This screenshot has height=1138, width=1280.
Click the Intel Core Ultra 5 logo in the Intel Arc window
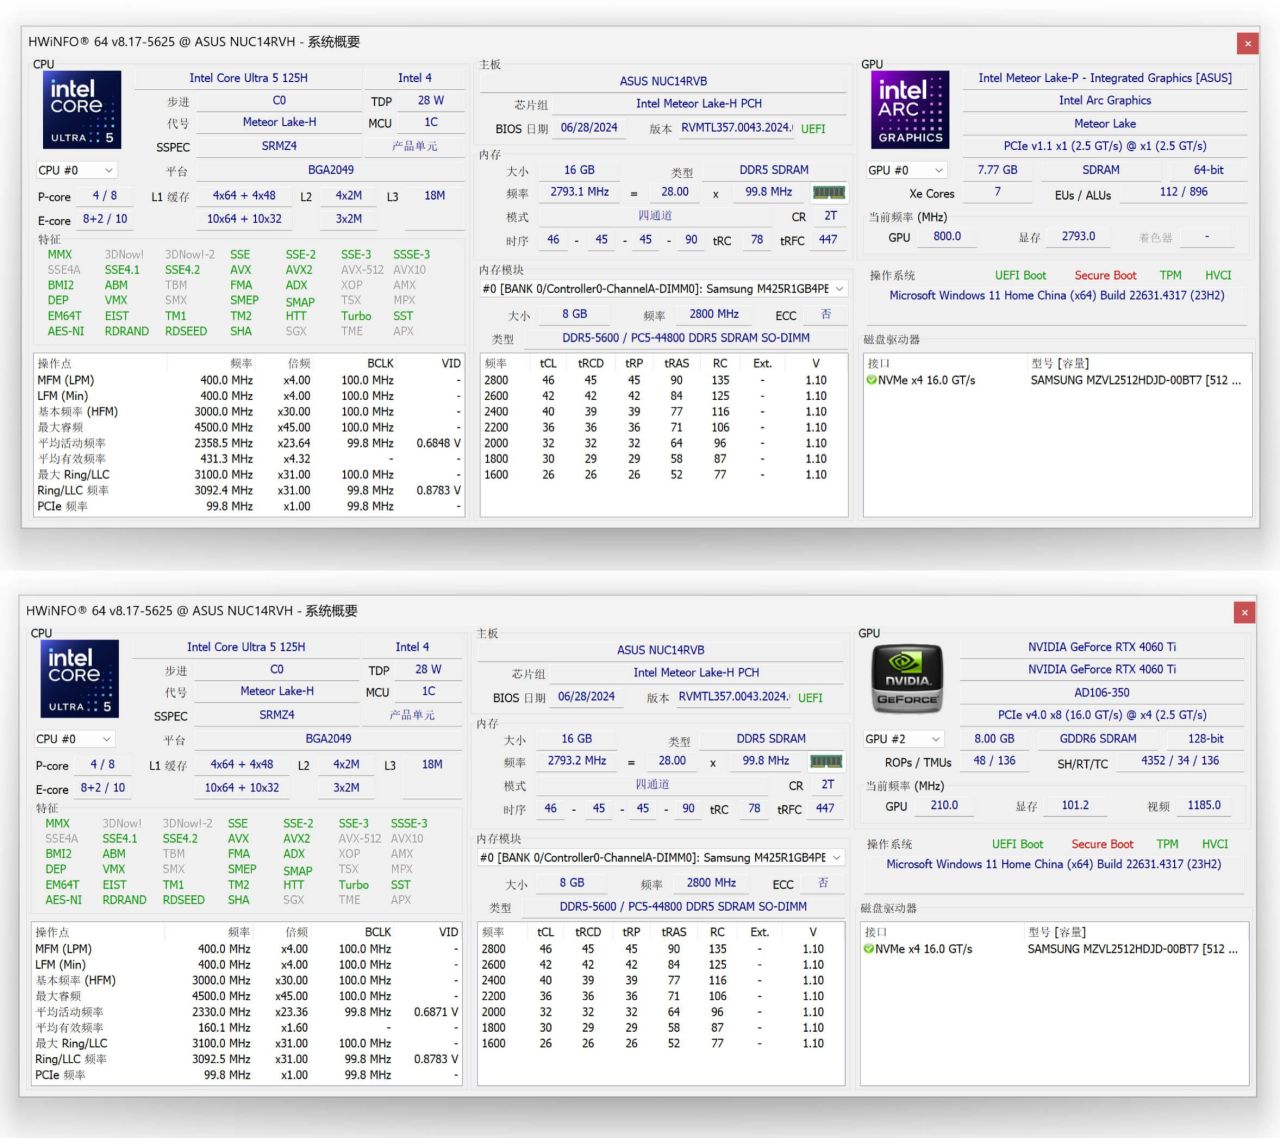pos(82,110)
